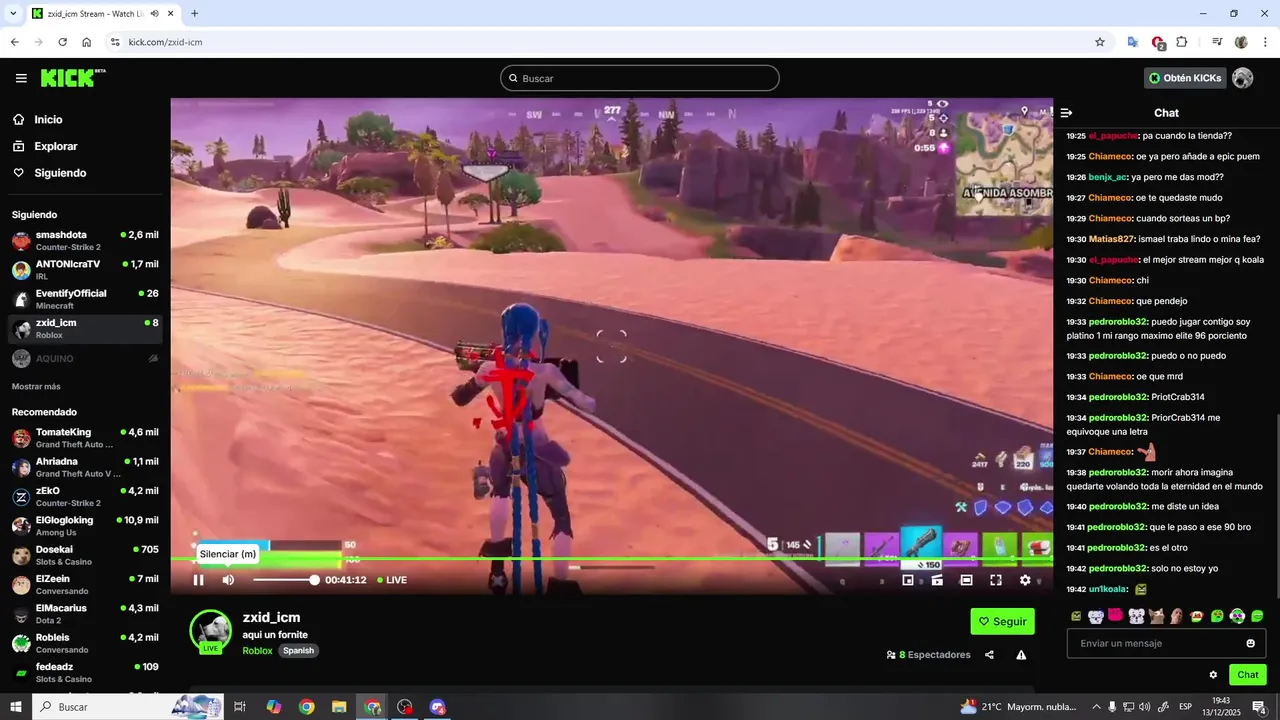Open the EventifyOfficial channel
1280x720 pixels.
(85, 299)
